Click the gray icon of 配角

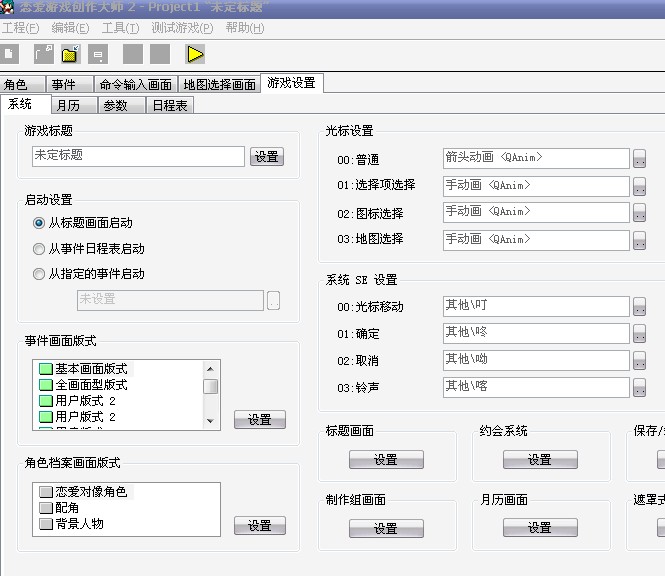pos(46,508)
